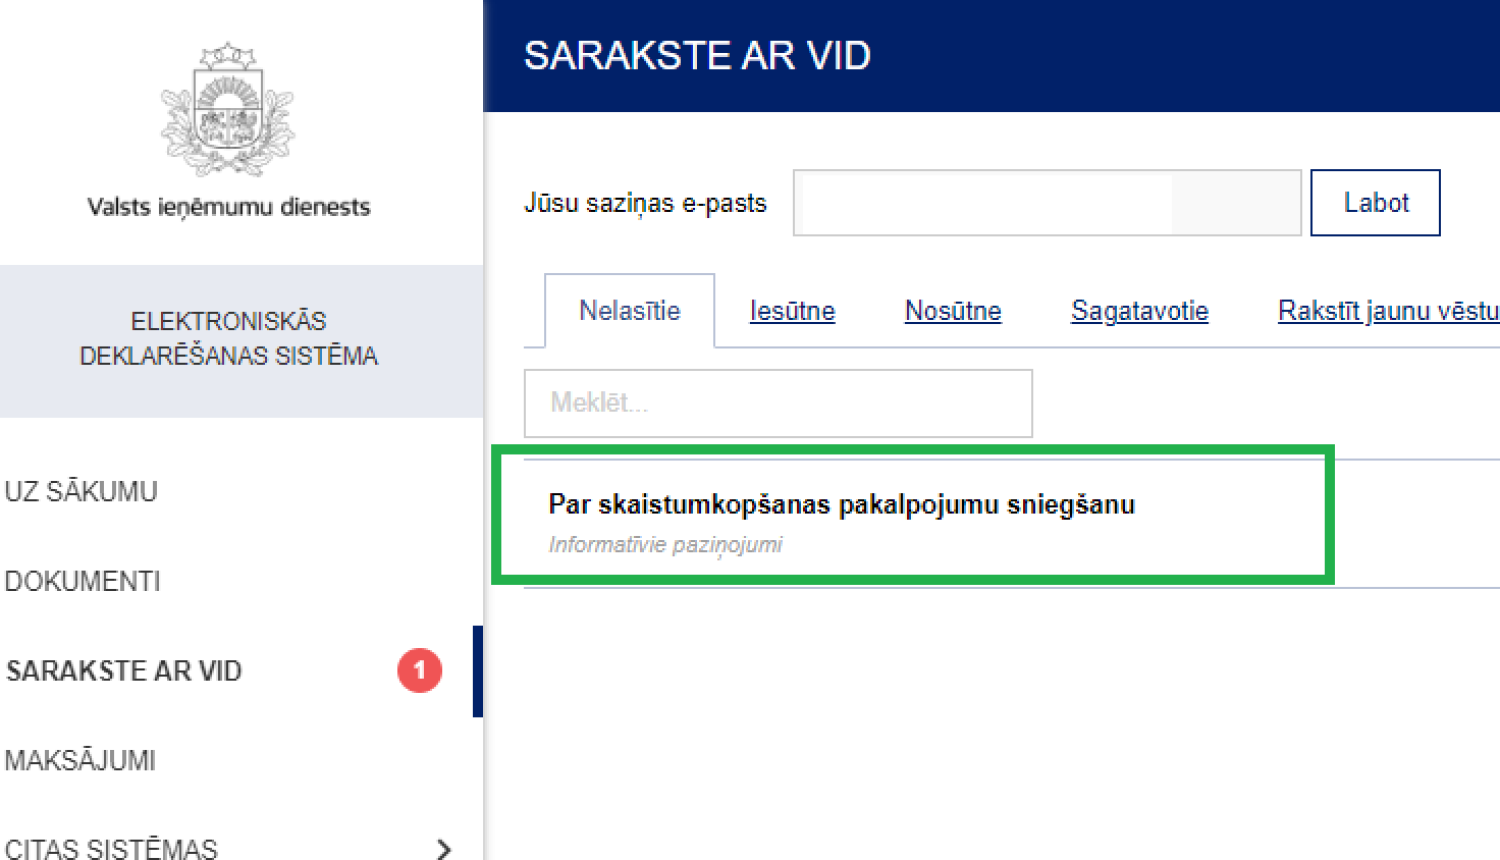Image resolution: width=1500 pixels, height=860 pixels.
Task: Click the red notification badge showing 1
Action: point(419,671)
